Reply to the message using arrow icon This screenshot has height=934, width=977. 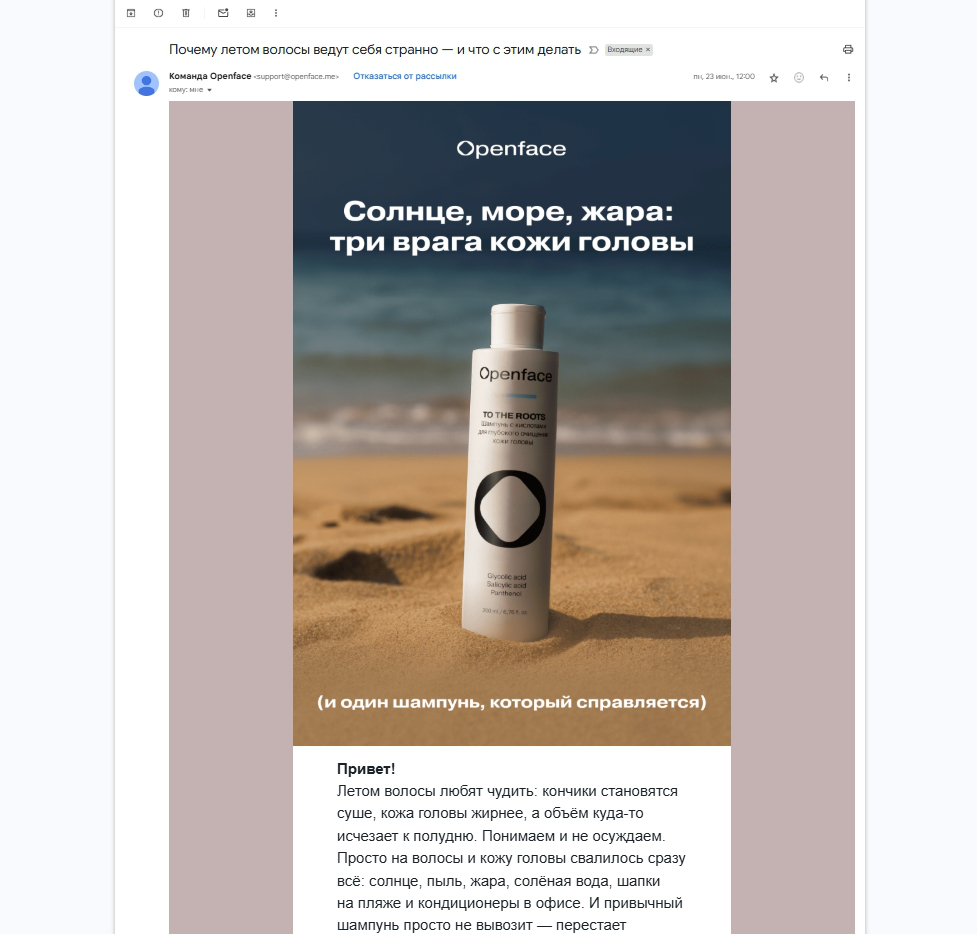[x=824, y=77]
